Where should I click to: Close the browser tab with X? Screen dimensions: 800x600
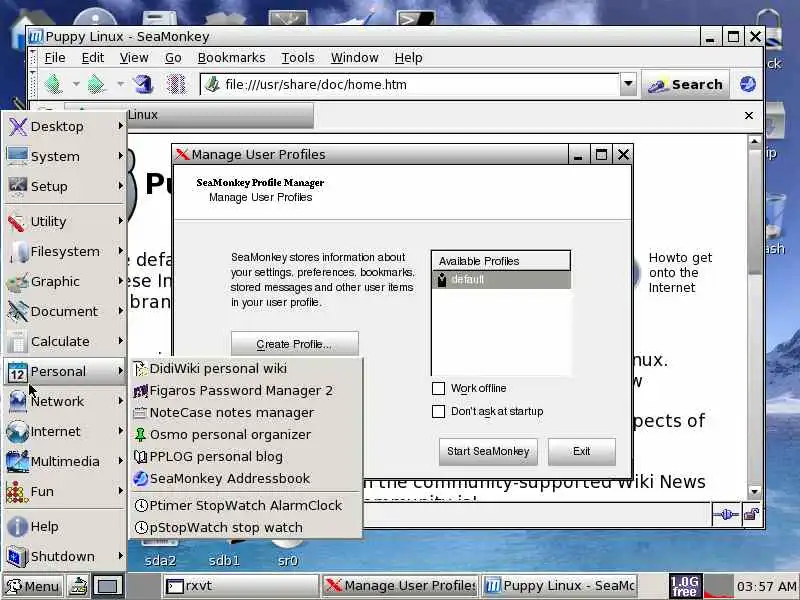click(x=748, y=115)
